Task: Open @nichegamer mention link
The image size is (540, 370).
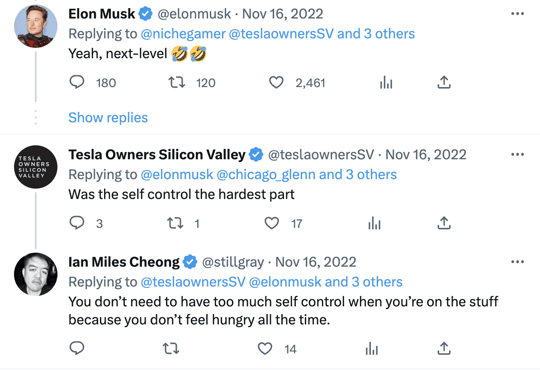Action: tap(183, 34)
